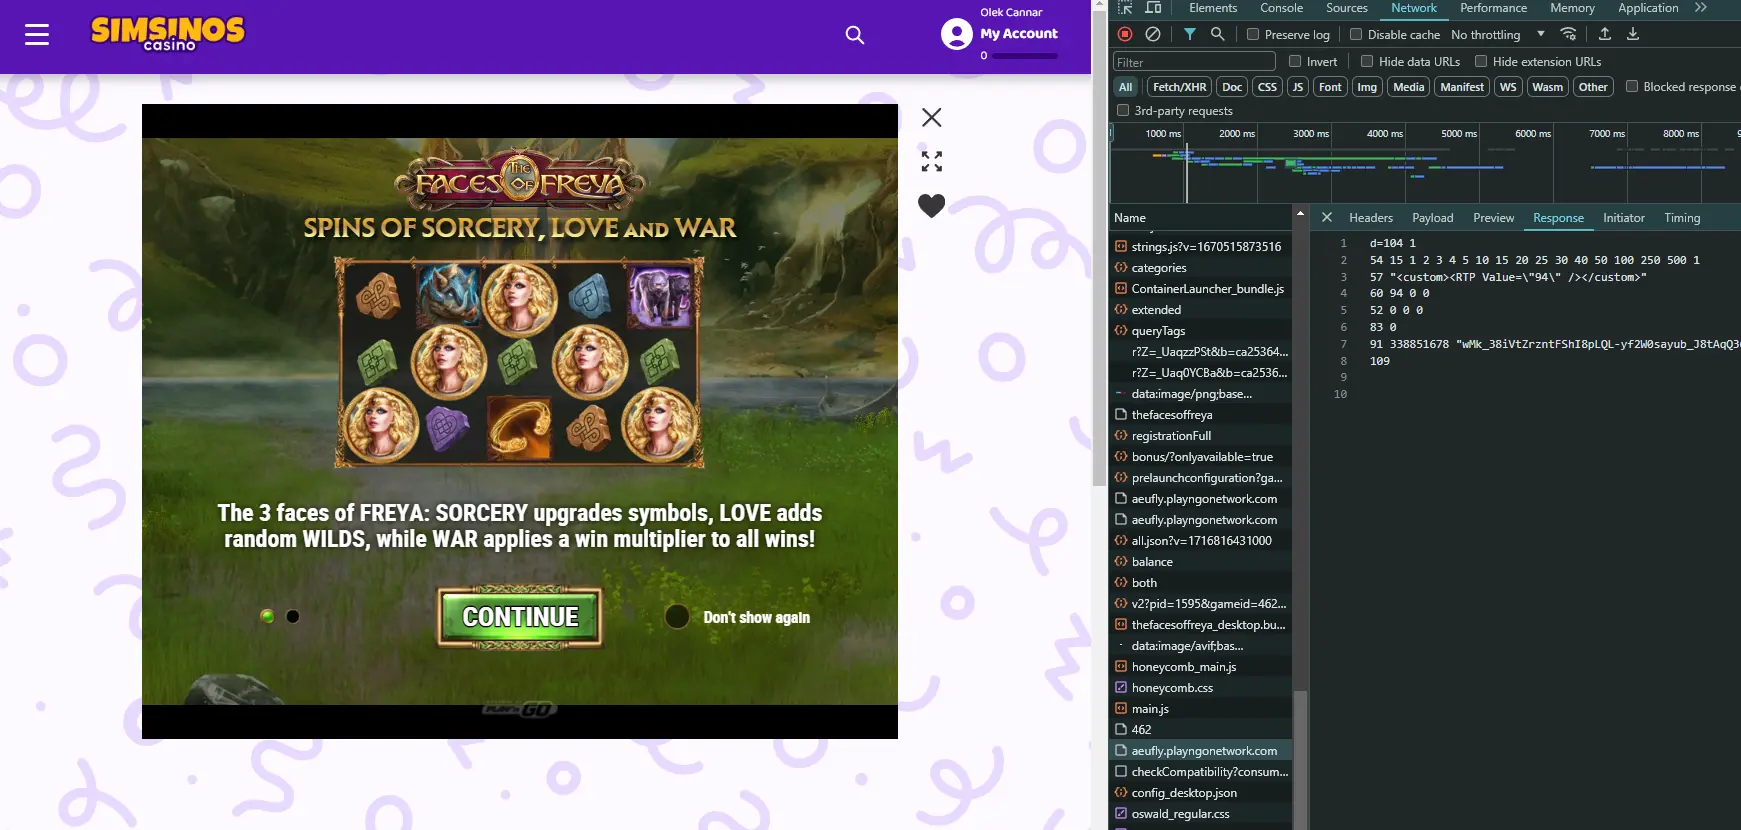This screenshot has width=1741, height=830.
Task: Filter requests by WS type
Action: 1508,87
